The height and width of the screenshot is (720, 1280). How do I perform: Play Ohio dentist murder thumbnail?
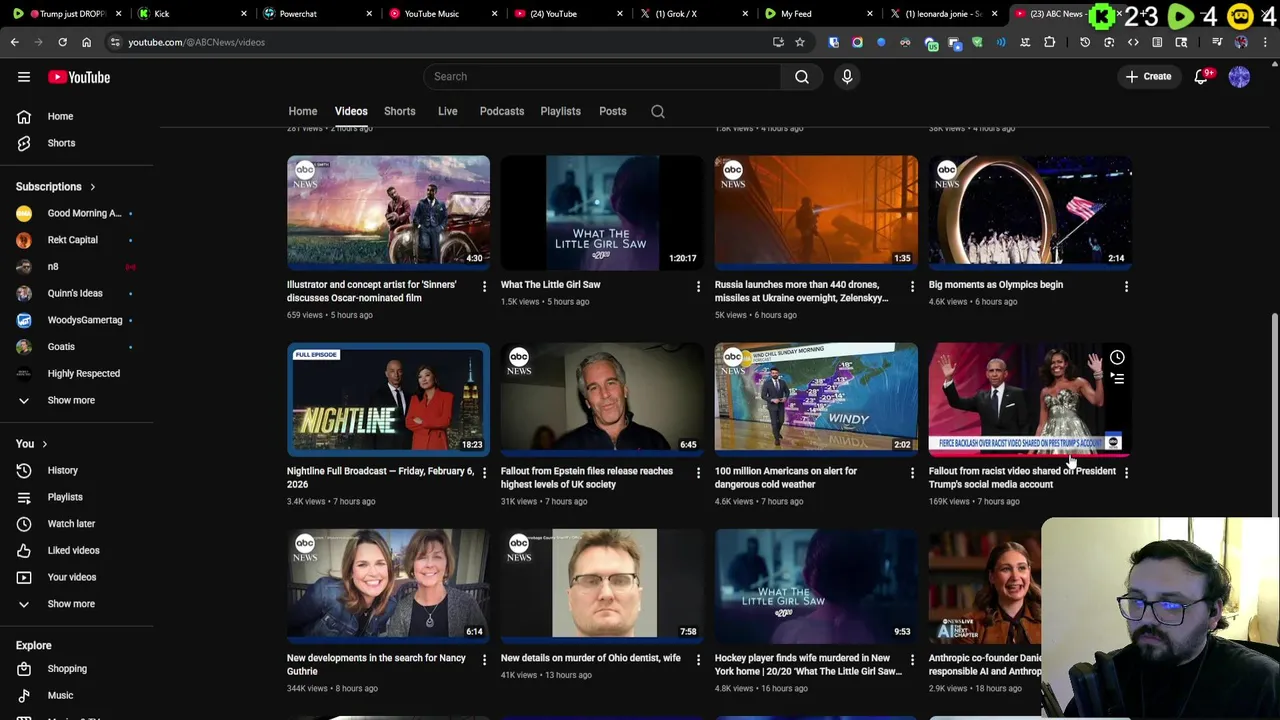click(602, 585)
